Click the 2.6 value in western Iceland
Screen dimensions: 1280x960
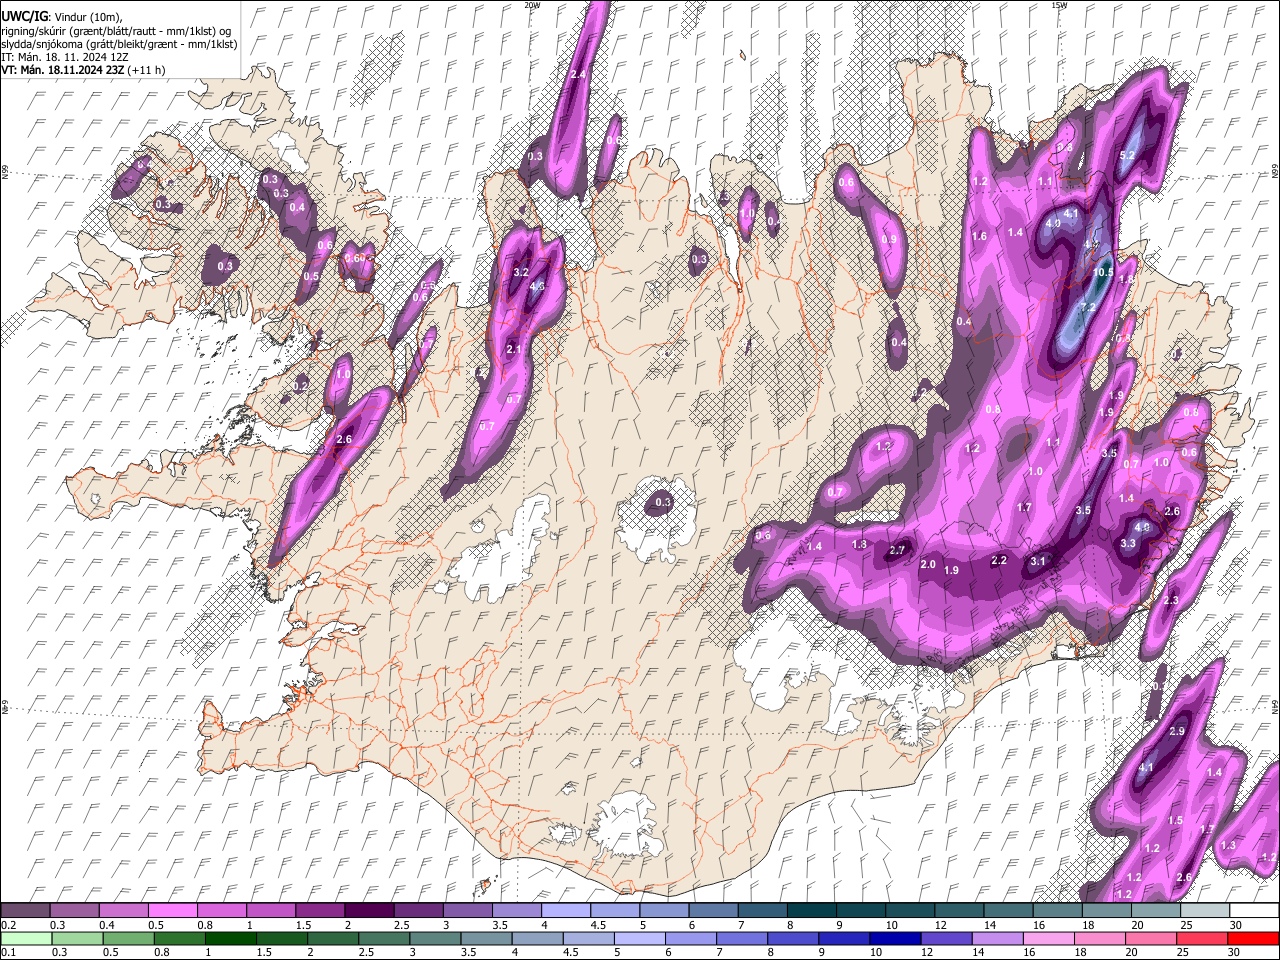click(x=345, y=440)
